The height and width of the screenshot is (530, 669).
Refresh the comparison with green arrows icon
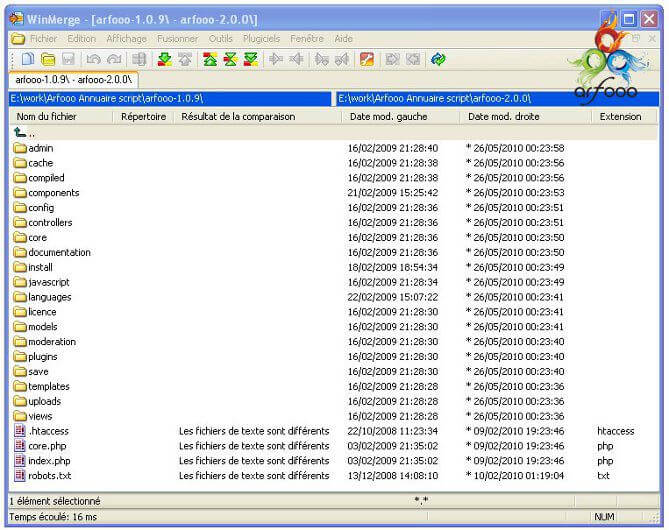[x=438, y=59]
